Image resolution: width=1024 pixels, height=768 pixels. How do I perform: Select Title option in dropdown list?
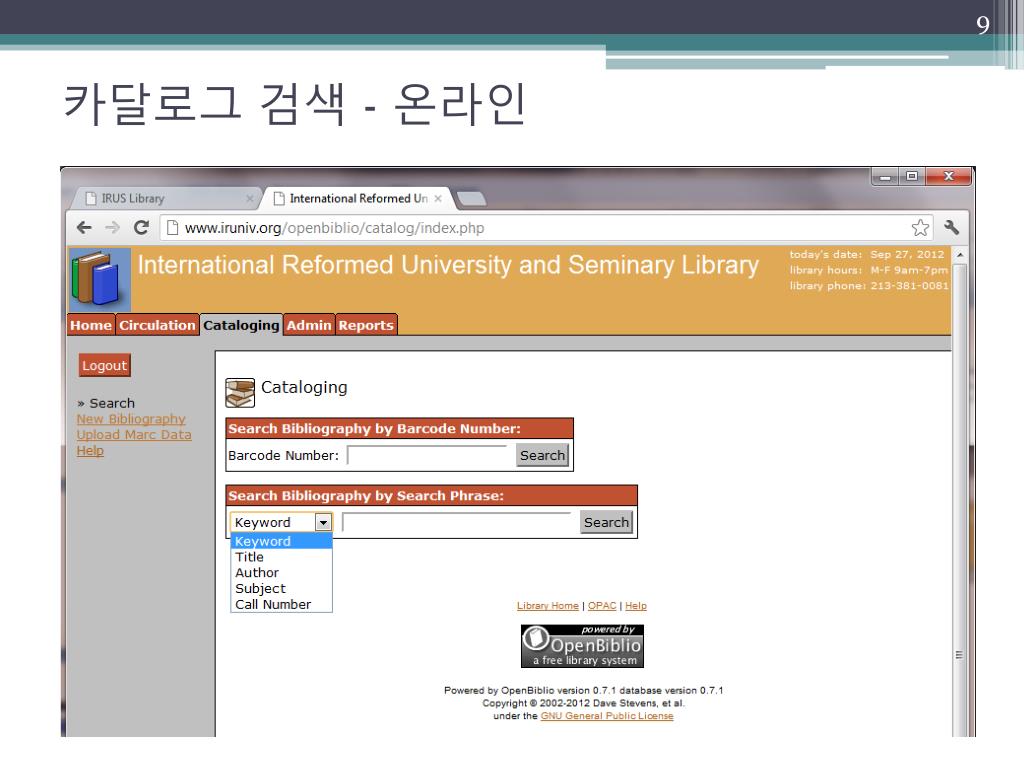[281, 557]
